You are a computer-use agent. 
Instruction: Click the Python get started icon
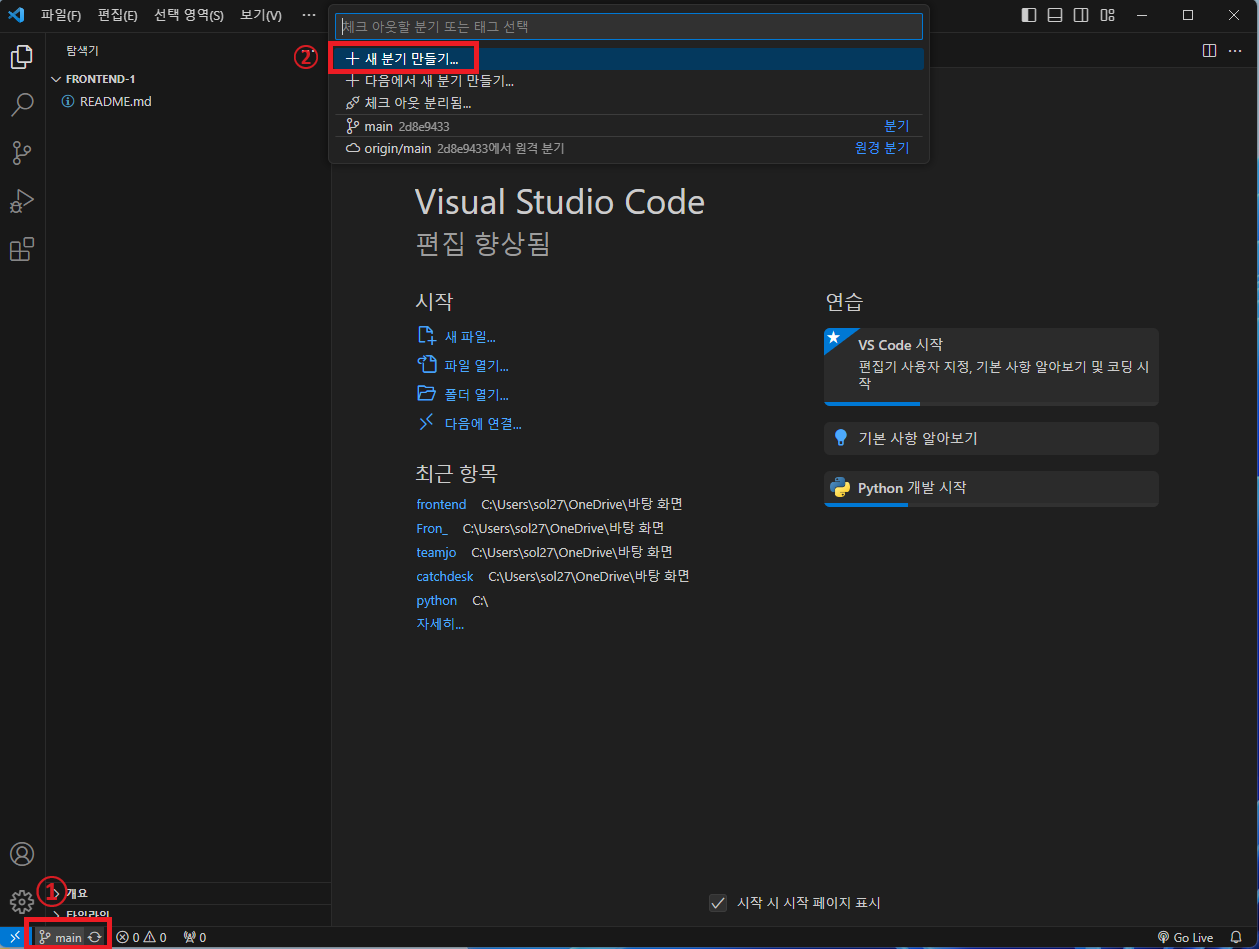tap(841, 488)
